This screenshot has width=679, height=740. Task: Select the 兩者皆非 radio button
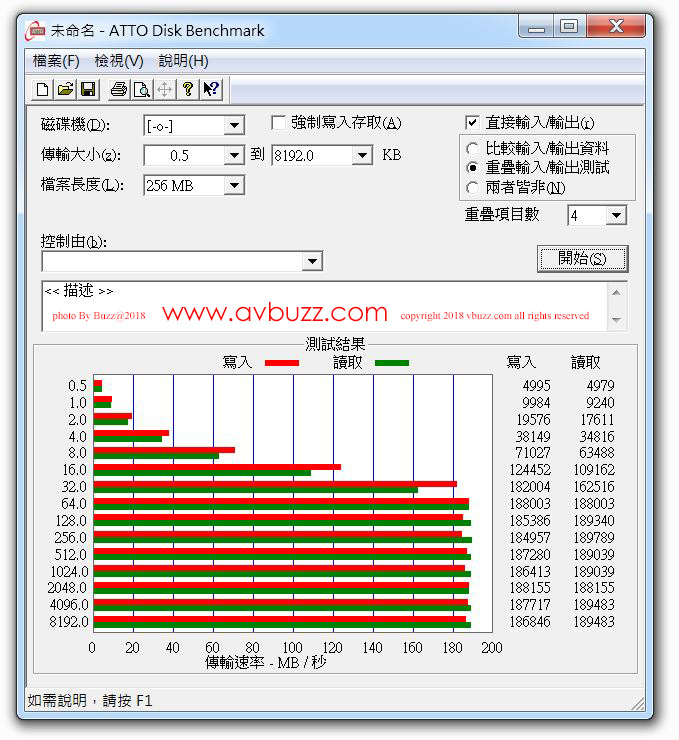pos(472,188)
